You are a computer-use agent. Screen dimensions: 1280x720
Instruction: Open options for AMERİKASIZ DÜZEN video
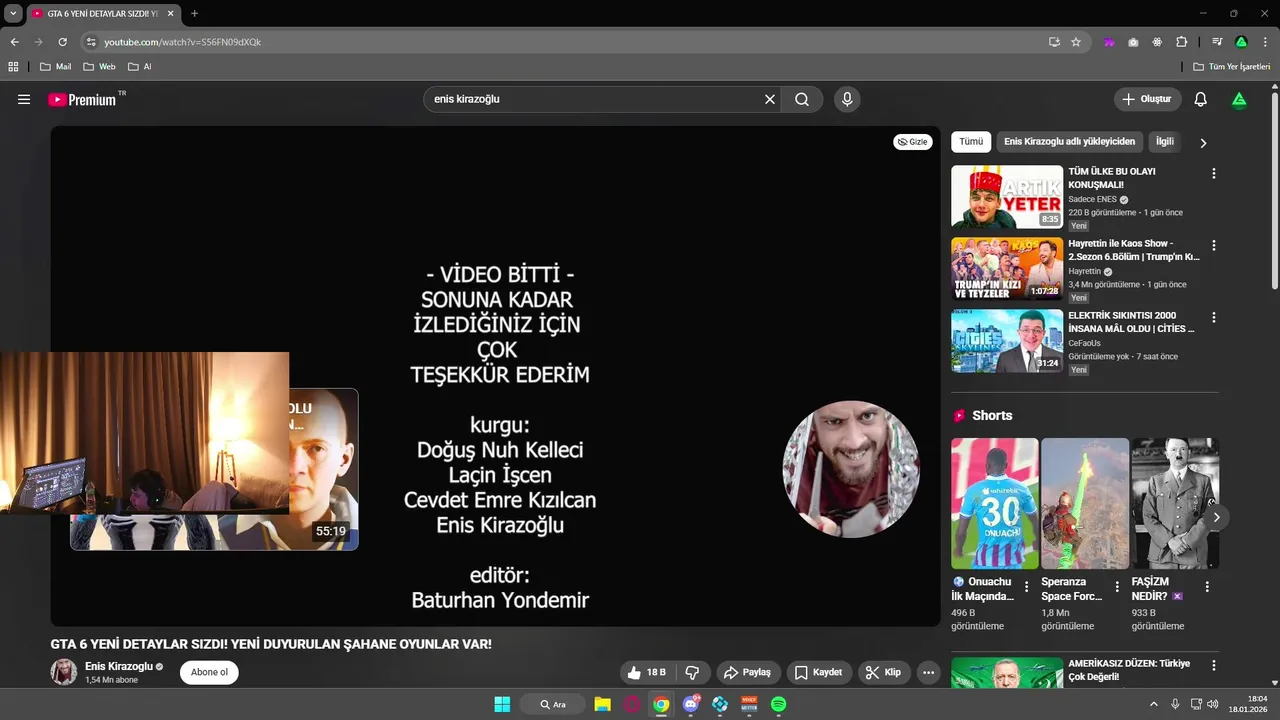point(1214,665)
